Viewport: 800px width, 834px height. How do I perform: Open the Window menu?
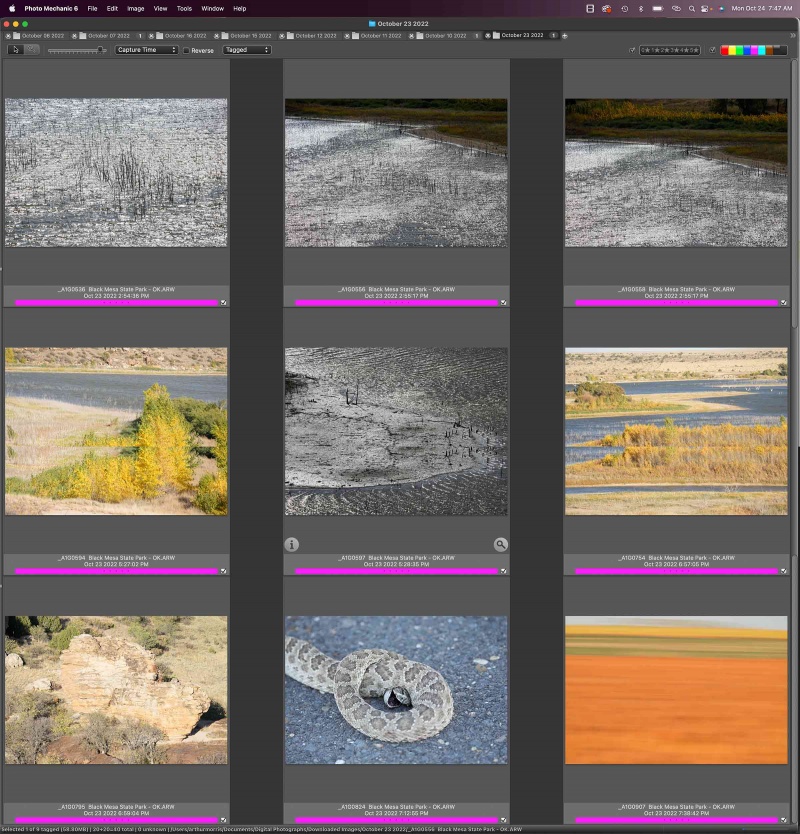click(212, 9)
